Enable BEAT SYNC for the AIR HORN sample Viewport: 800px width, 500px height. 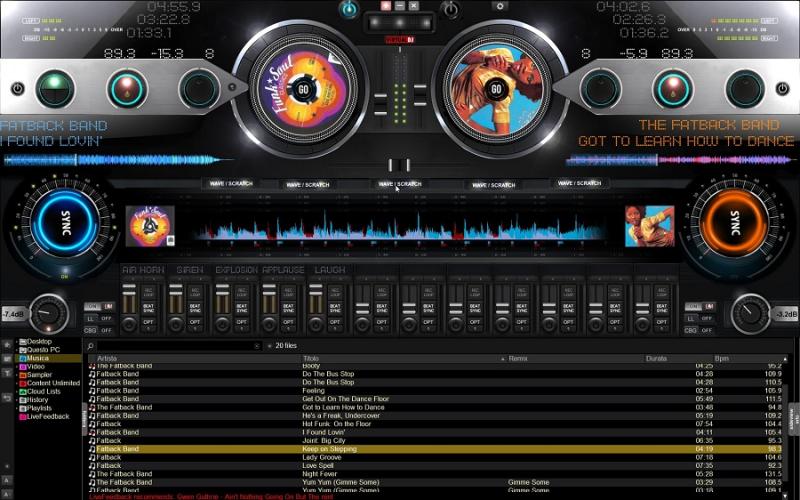[148, 308]
